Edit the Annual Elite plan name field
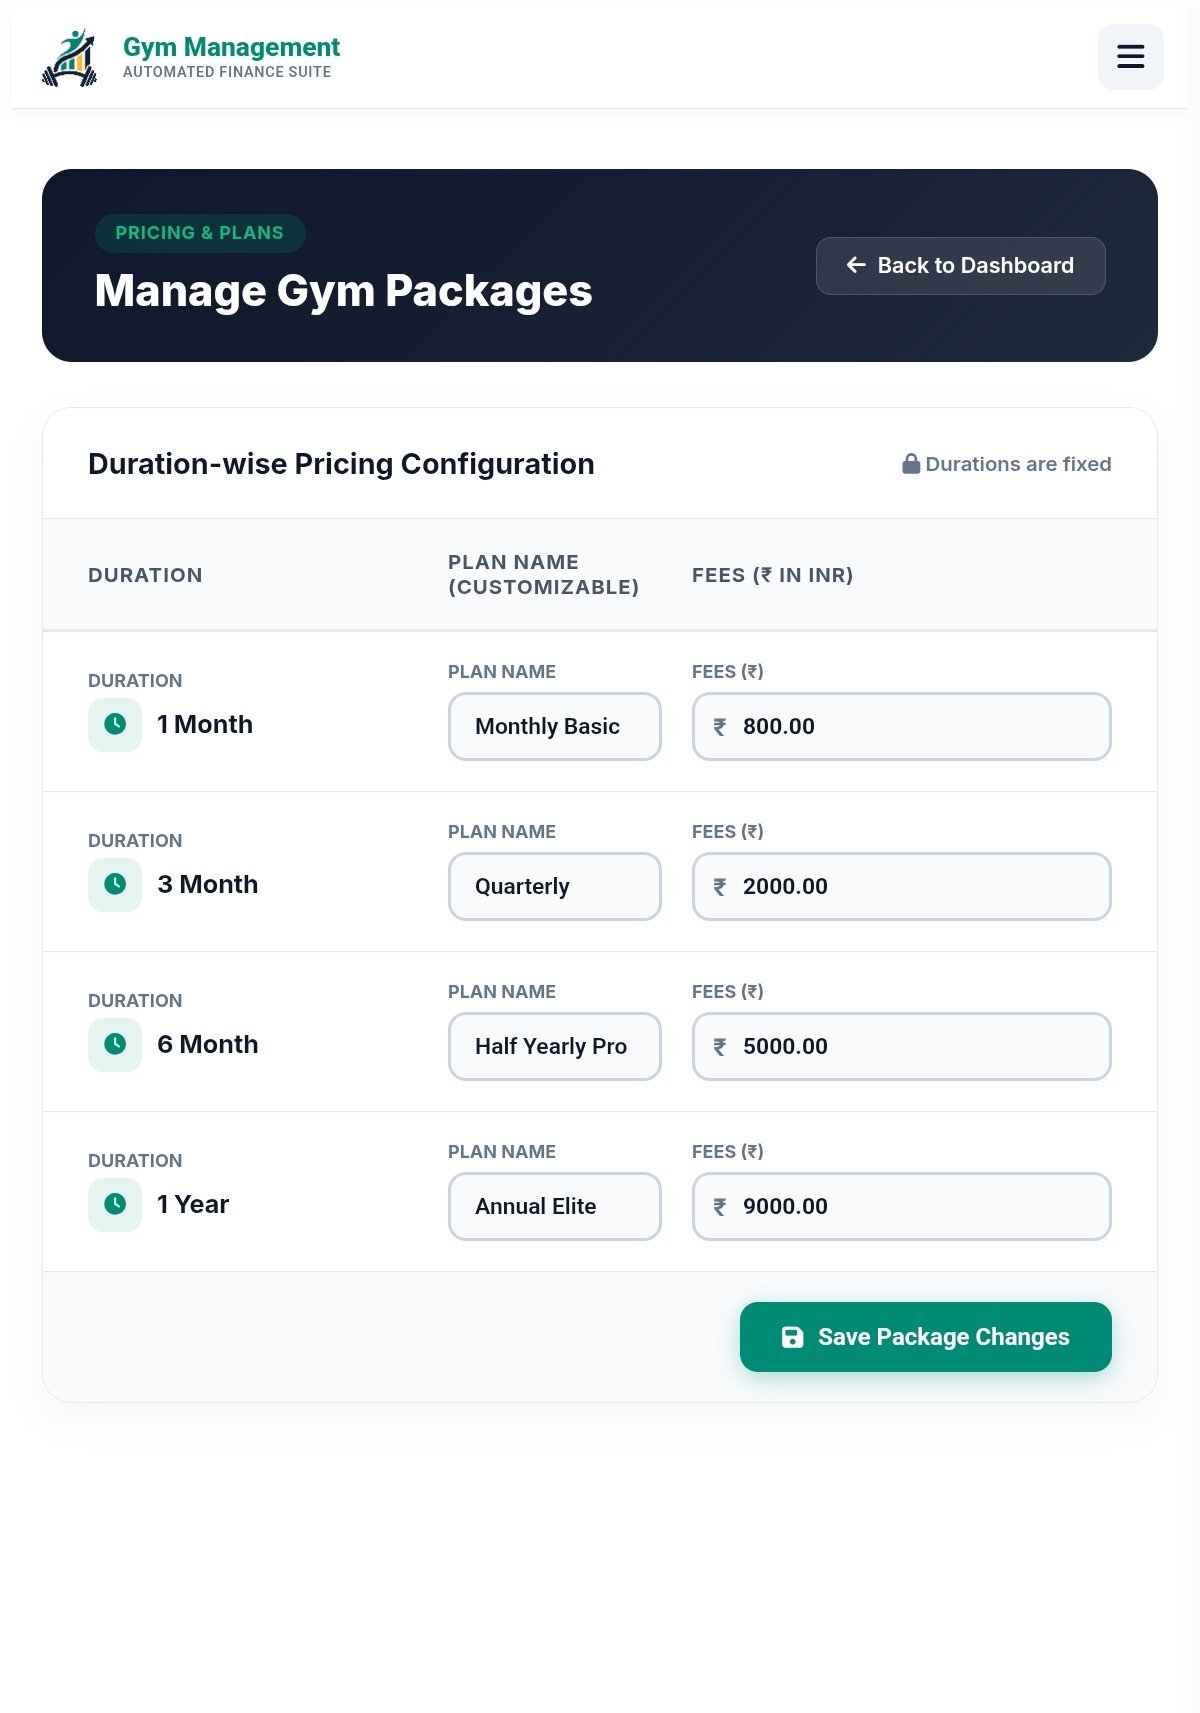 [x=555, y=1206]
